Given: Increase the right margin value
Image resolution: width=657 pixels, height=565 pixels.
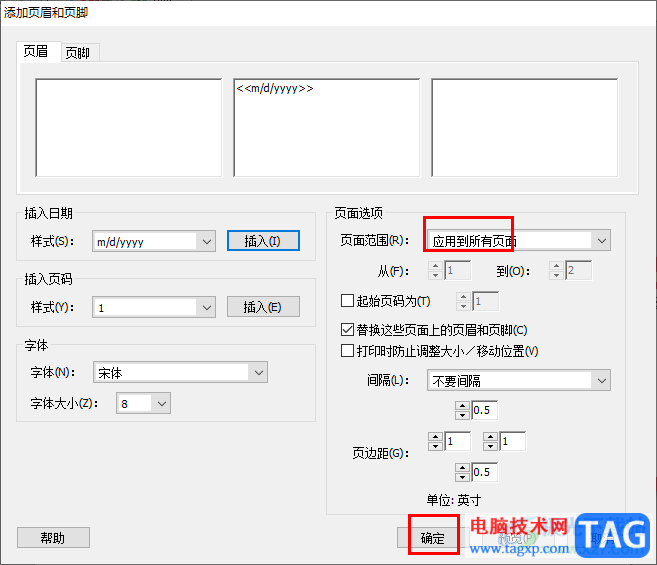Looking at the screenshot, I should click(x=490, y=436).
